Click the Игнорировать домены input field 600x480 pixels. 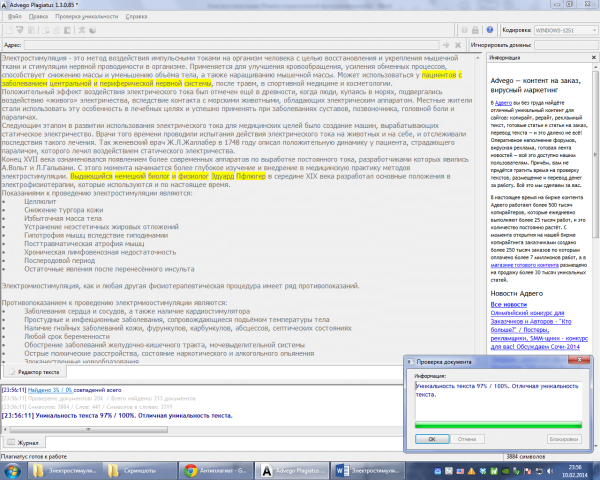click(566, 45)
